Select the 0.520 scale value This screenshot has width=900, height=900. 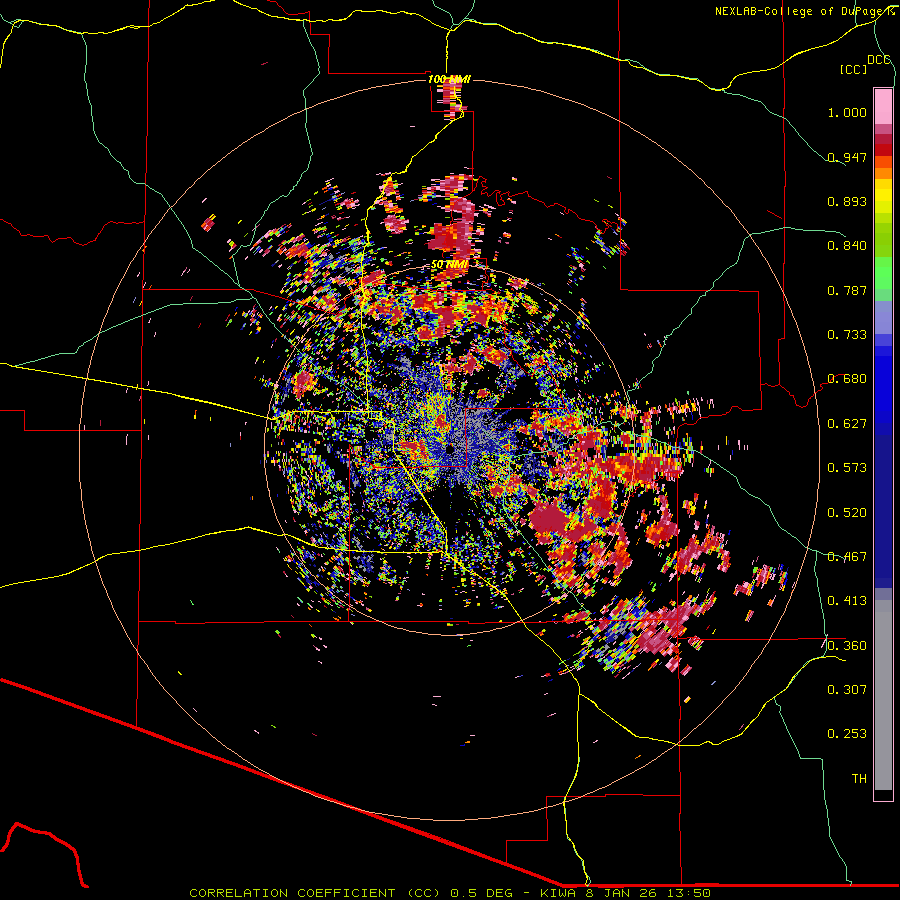(847, 512)
